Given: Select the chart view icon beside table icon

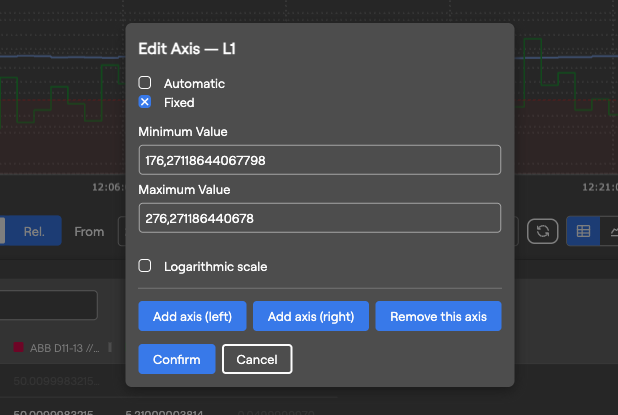Looking at the screenshot, I should point(610,231).
